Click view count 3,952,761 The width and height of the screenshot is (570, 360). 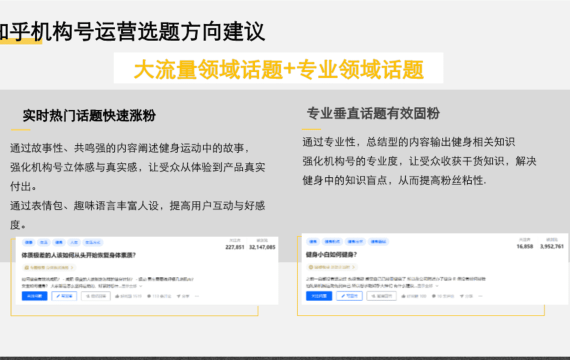[x=552, y=247]
